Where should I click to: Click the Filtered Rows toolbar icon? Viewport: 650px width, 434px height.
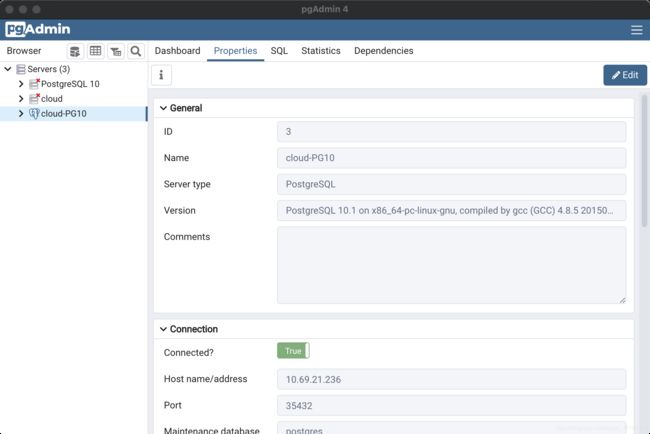tap(116, 51)
